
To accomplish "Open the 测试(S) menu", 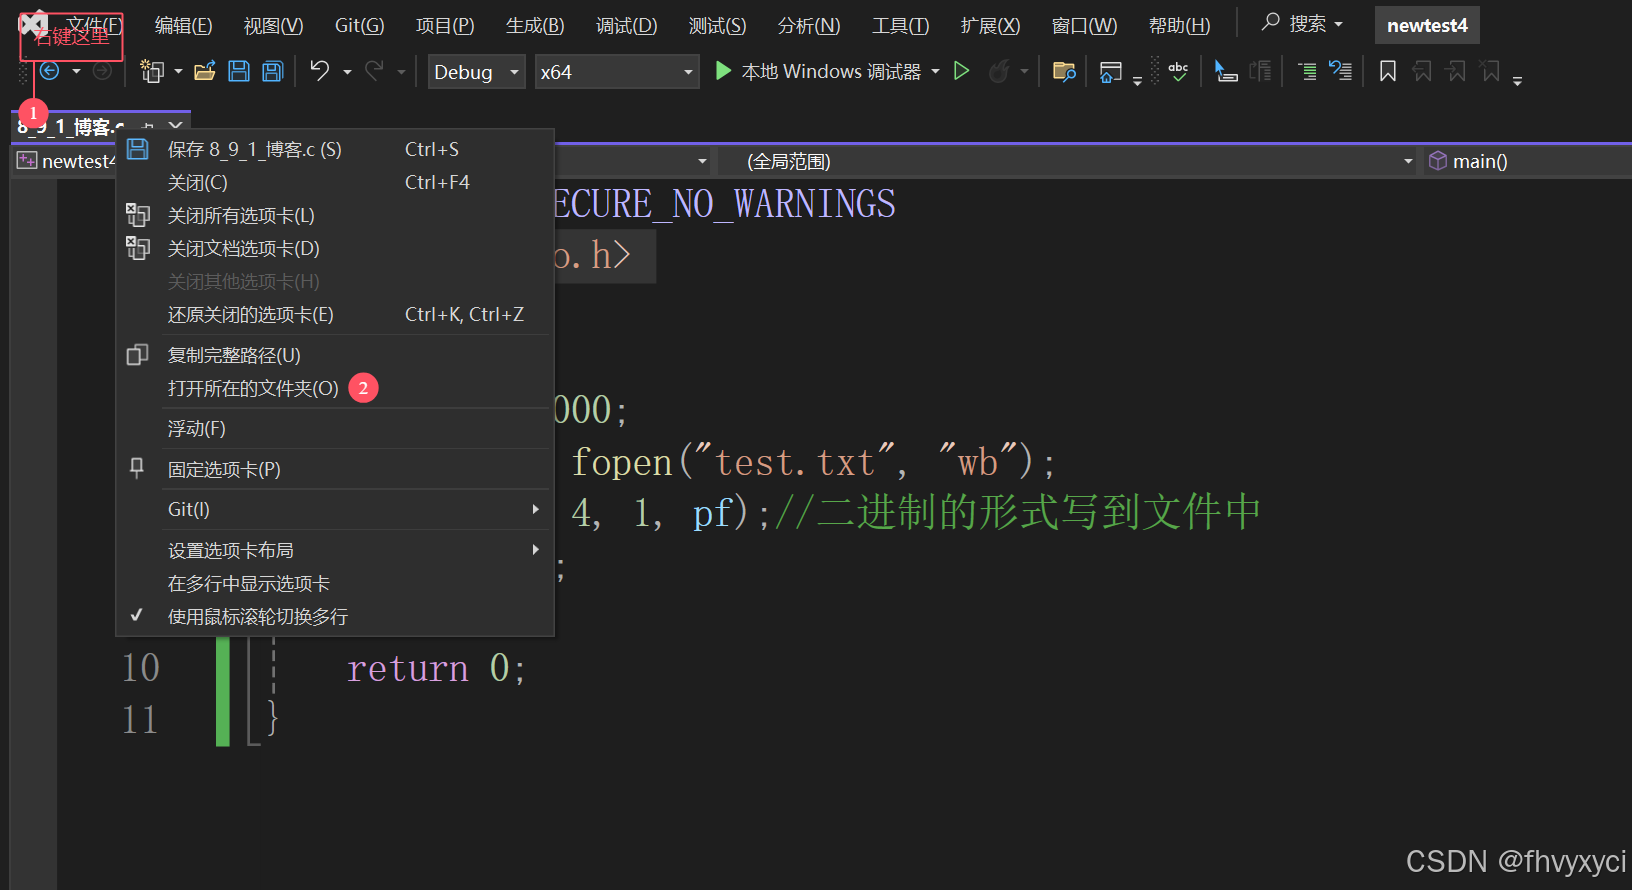I will pyautogui.click(x=717, y=25).
